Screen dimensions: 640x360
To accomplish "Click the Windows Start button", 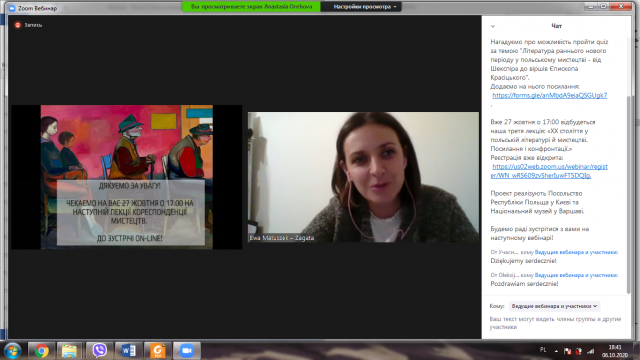I will click(12, 351).
